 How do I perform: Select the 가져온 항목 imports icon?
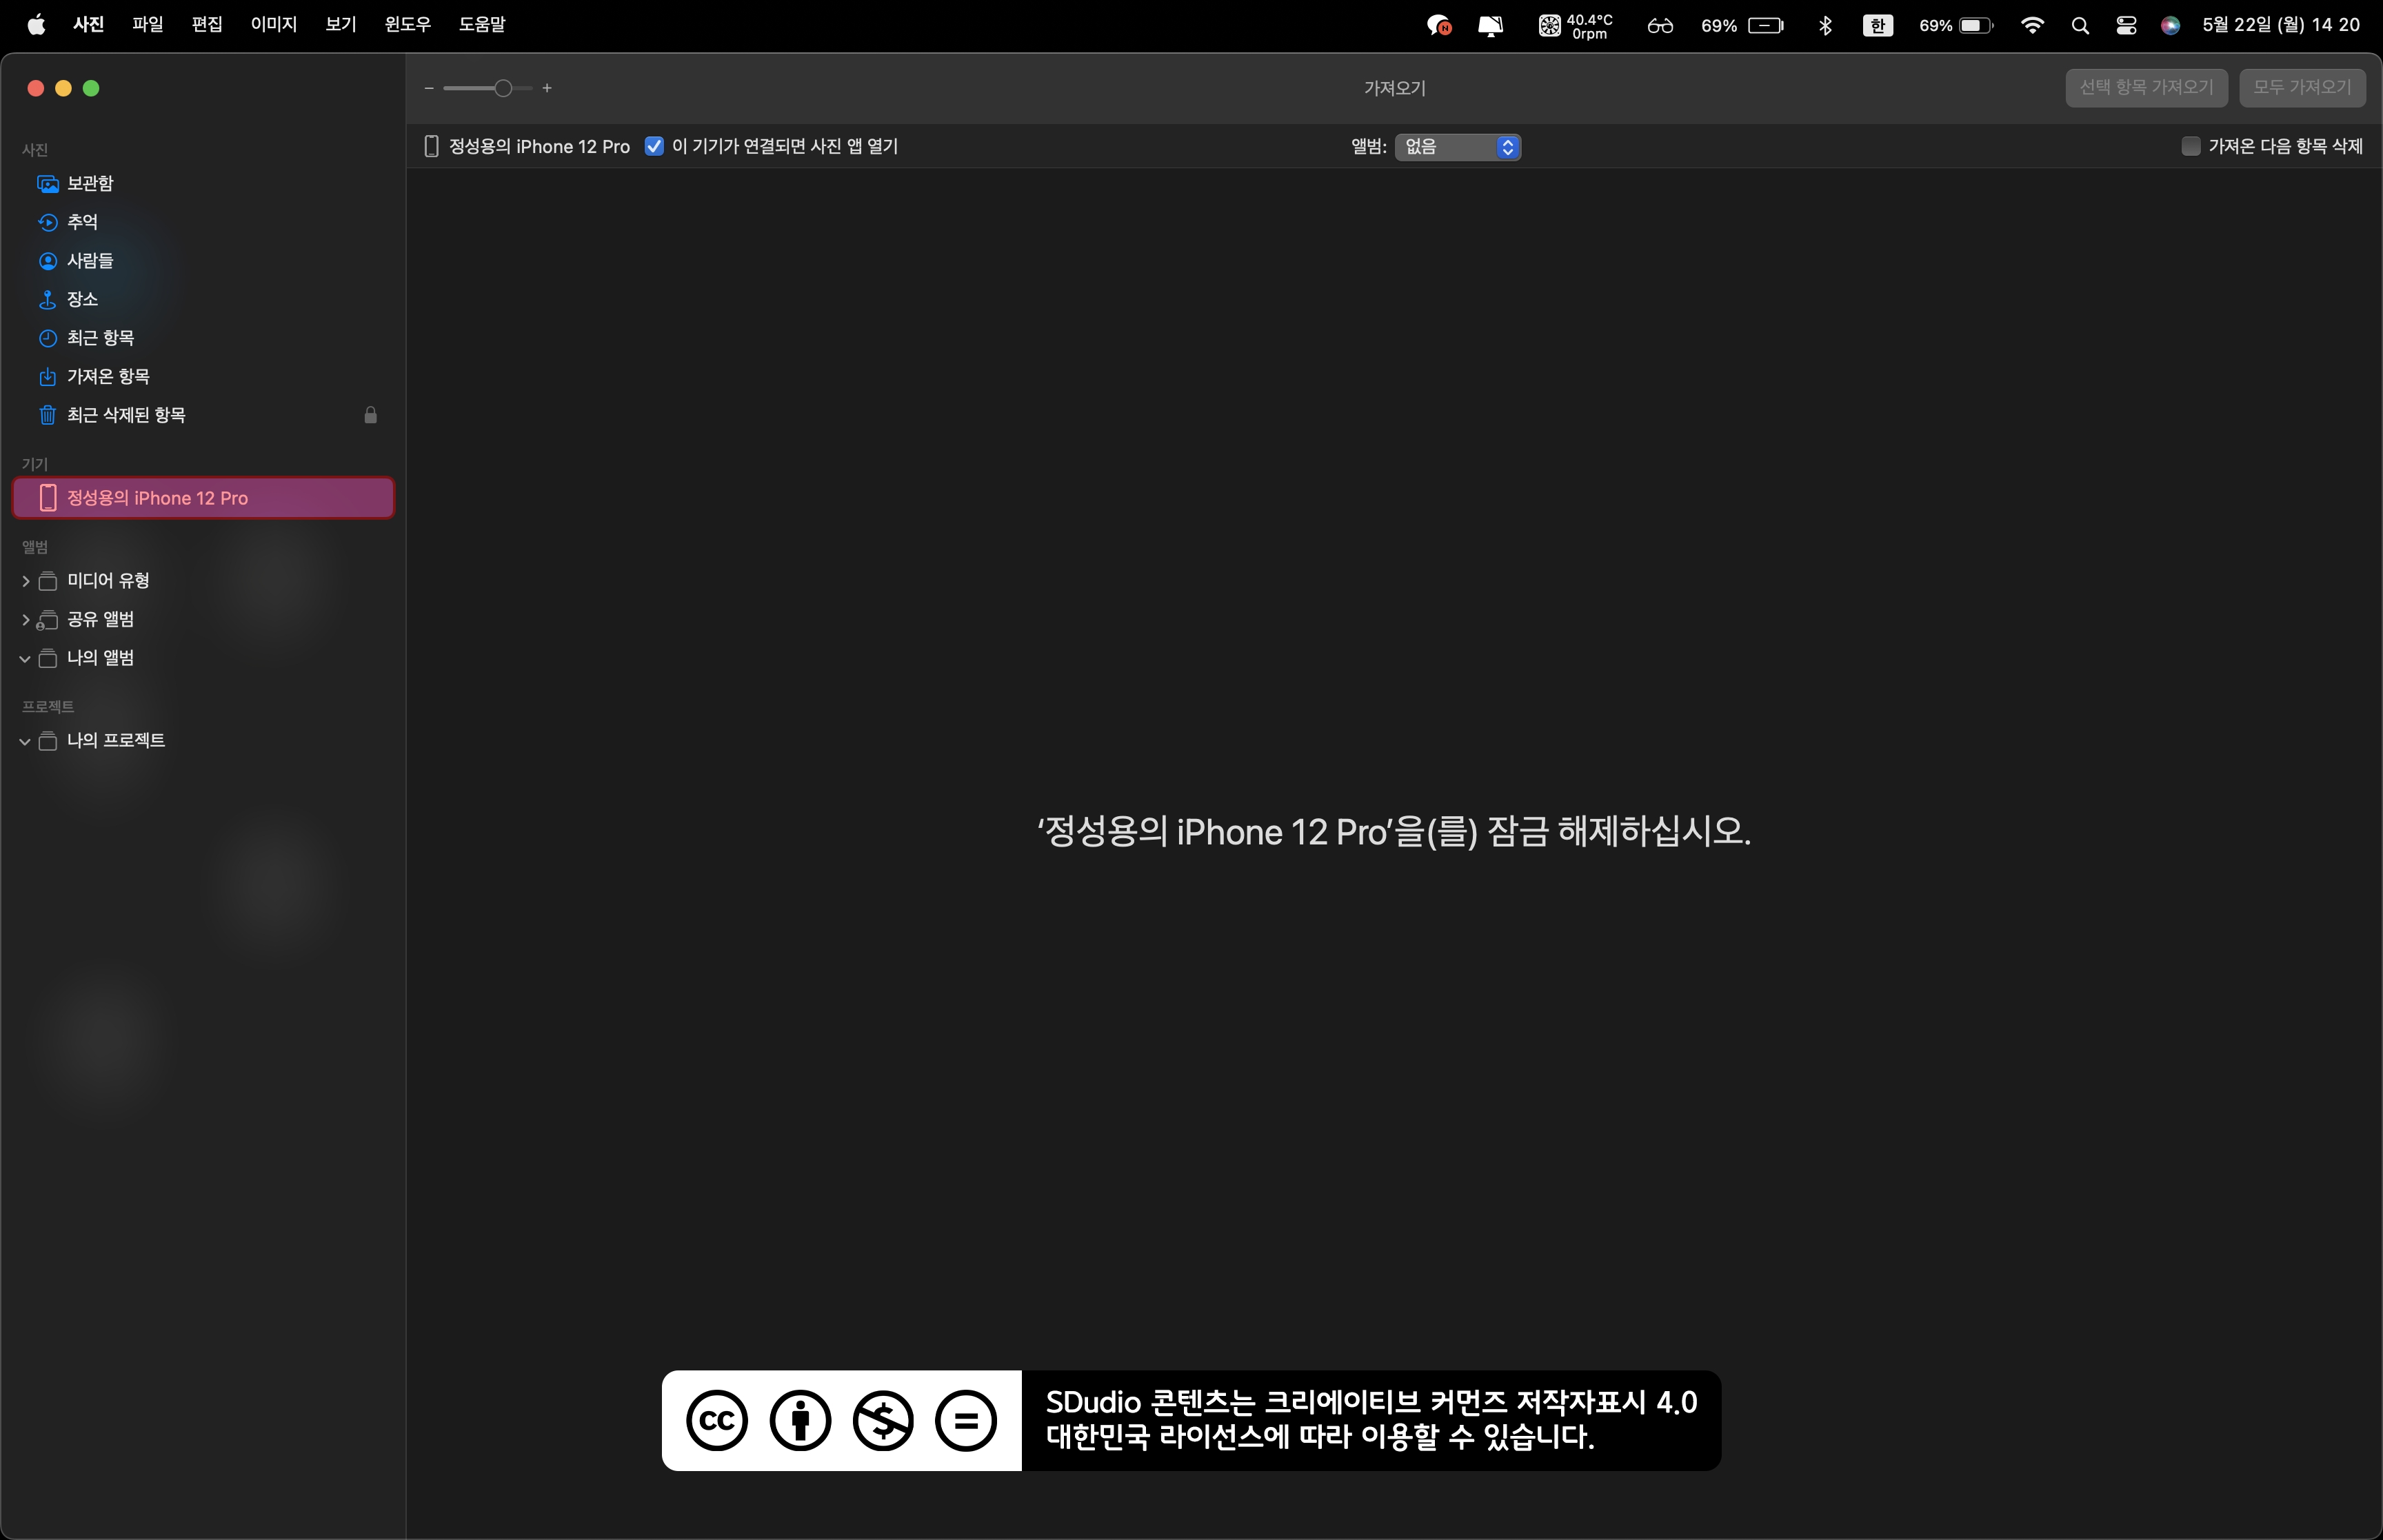coord(47,377)
